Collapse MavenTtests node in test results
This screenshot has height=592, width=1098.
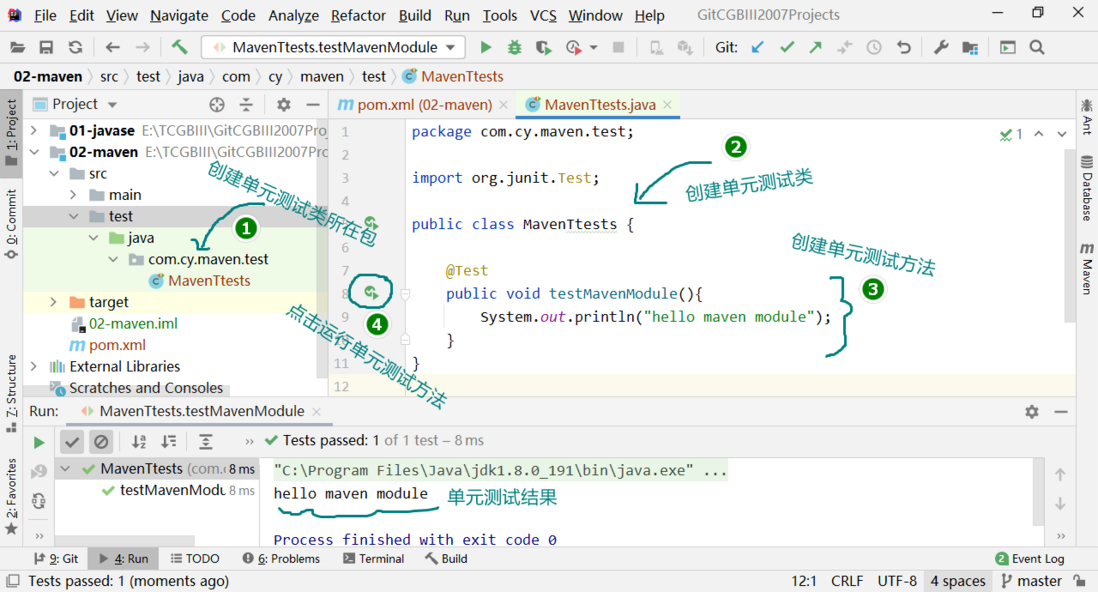tap(65, 469)
